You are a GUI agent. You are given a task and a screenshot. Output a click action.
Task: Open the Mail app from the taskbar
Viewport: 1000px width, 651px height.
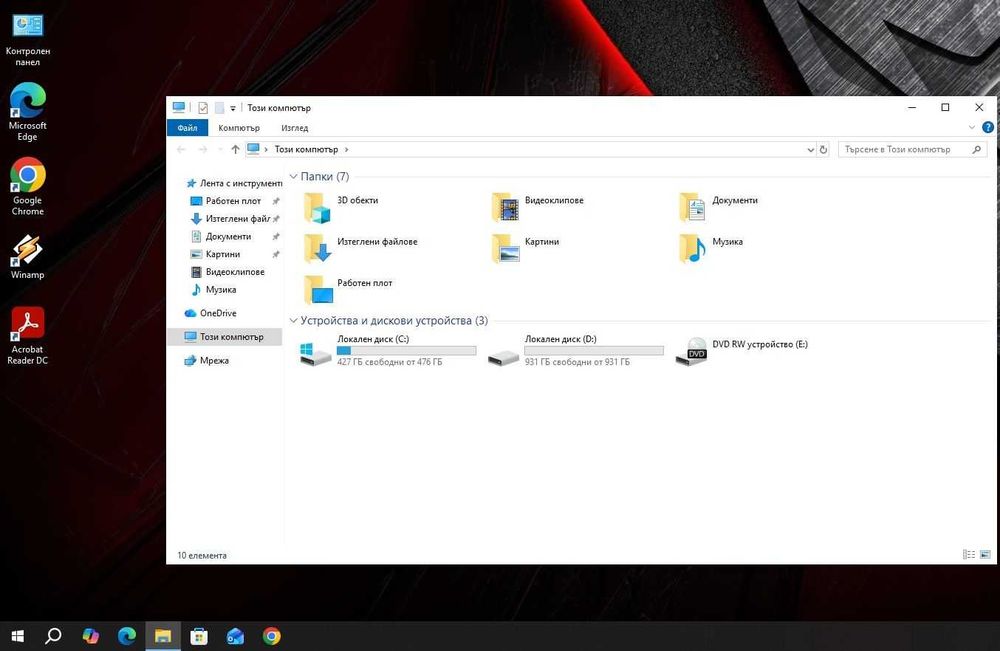[x=235, y=636]
